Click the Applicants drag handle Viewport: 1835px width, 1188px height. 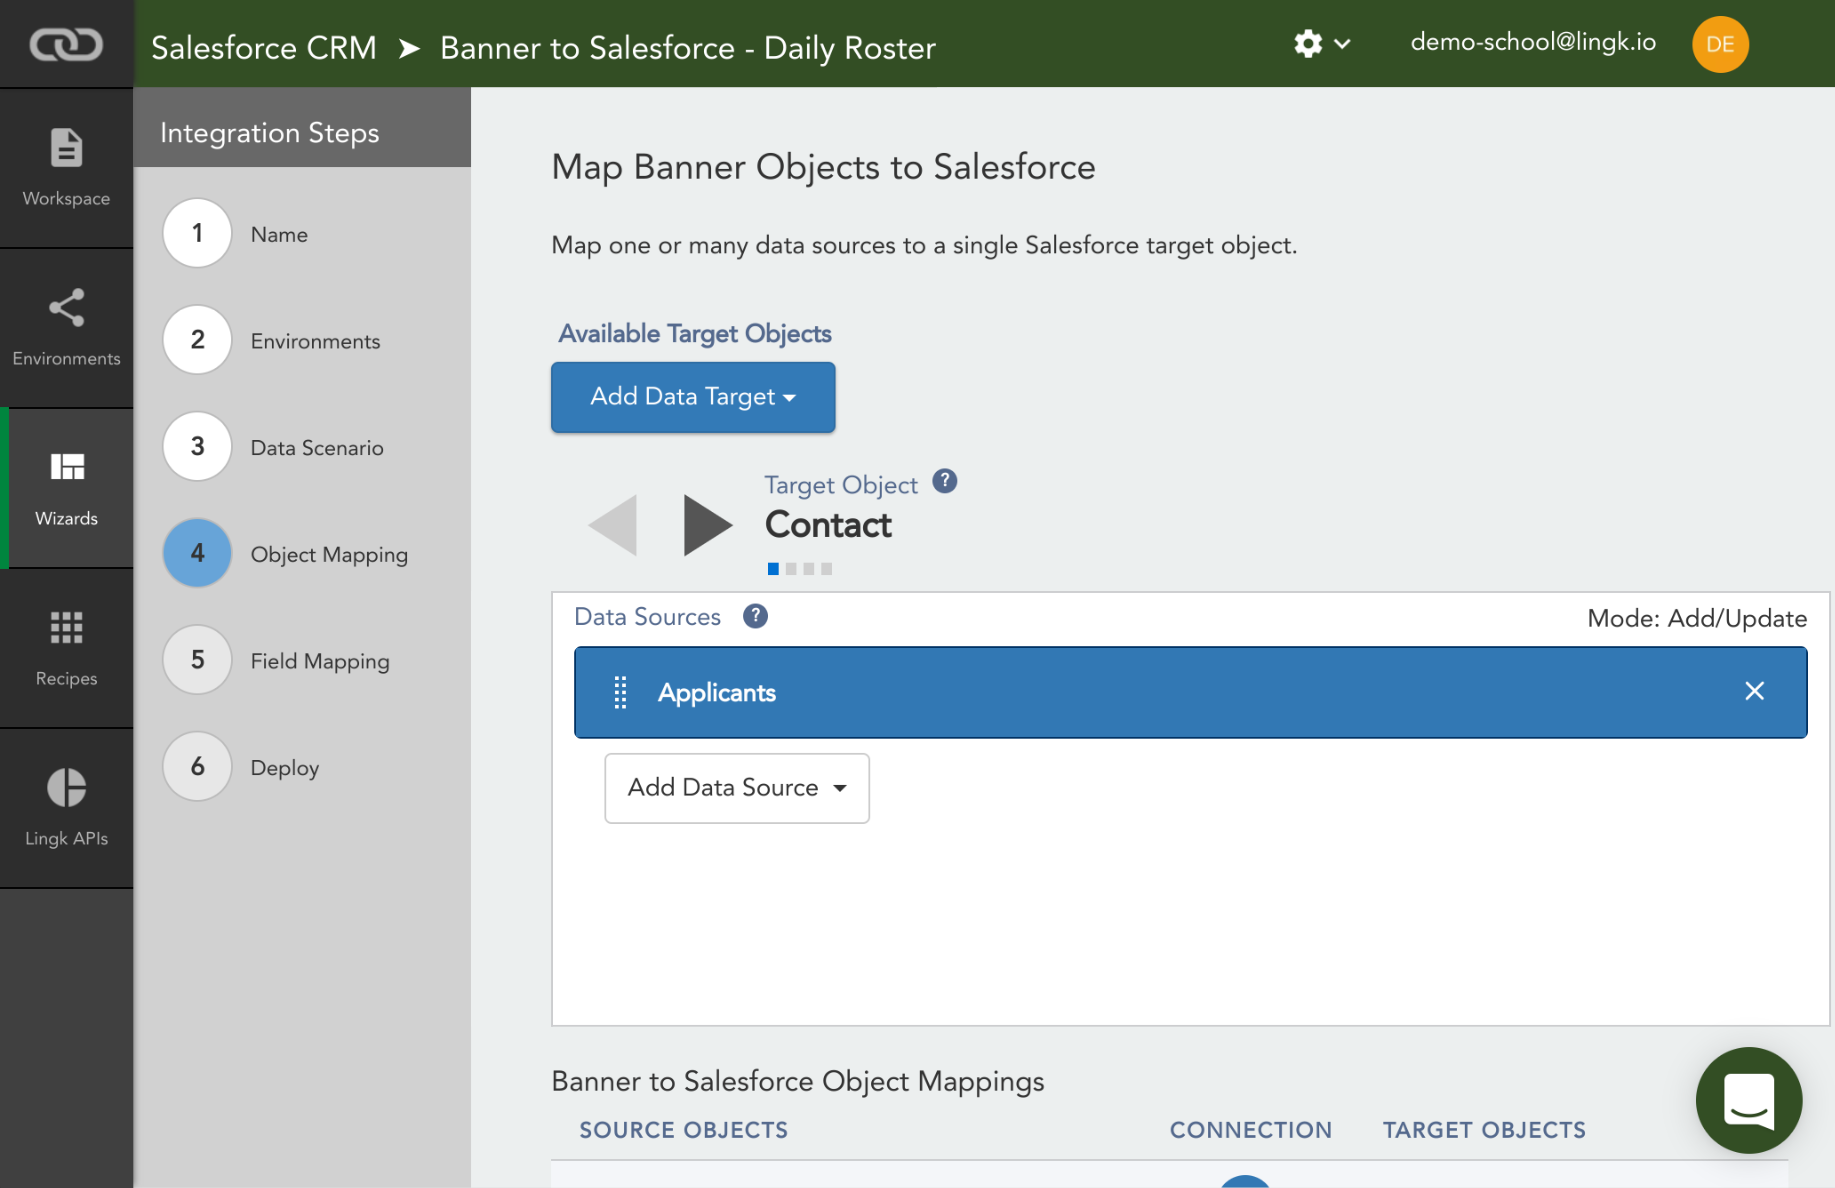tap(620, 692)
